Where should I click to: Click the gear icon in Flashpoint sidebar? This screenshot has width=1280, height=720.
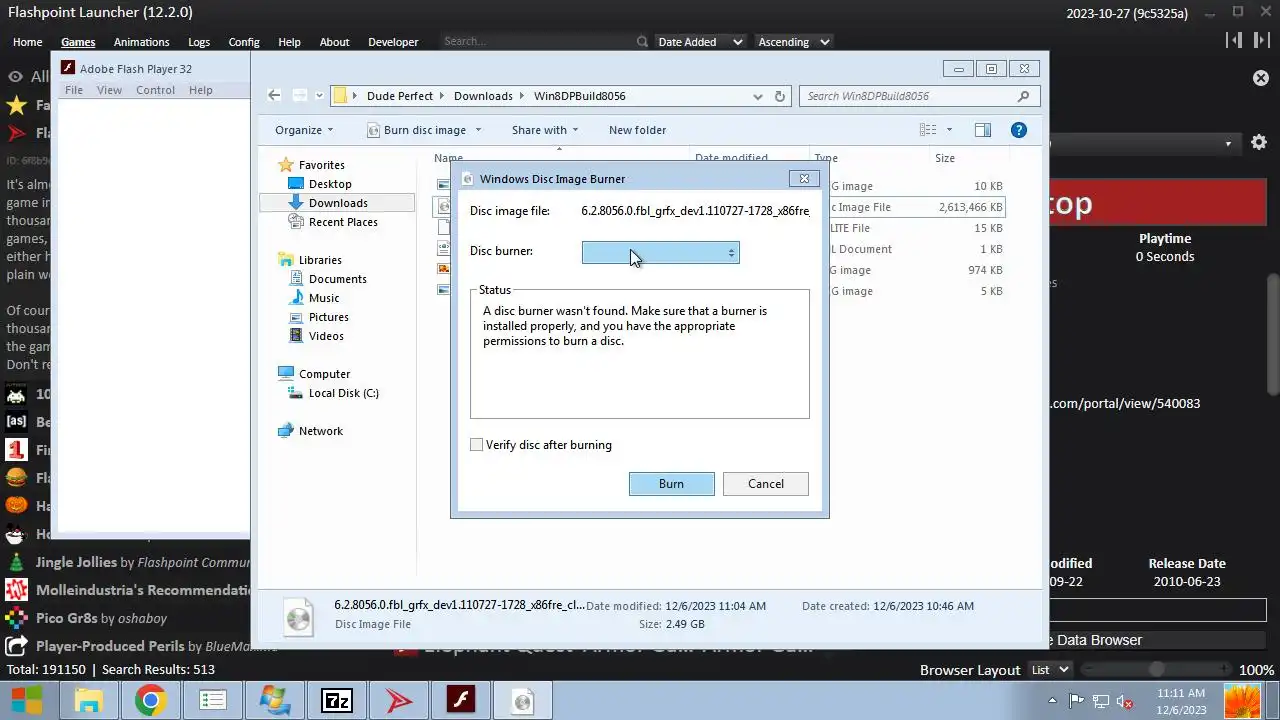pos(1259,143)
